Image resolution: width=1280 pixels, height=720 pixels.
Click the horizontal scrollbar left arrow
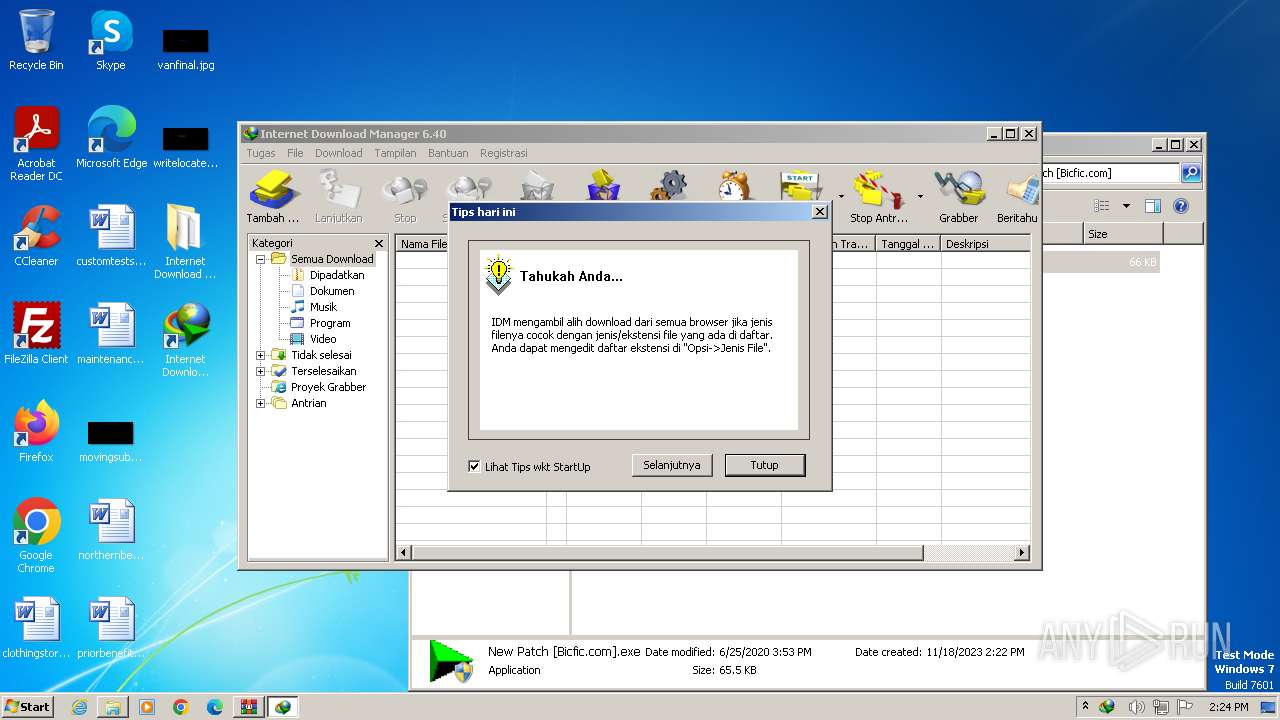pyautogui.click(x=404, y=552)
